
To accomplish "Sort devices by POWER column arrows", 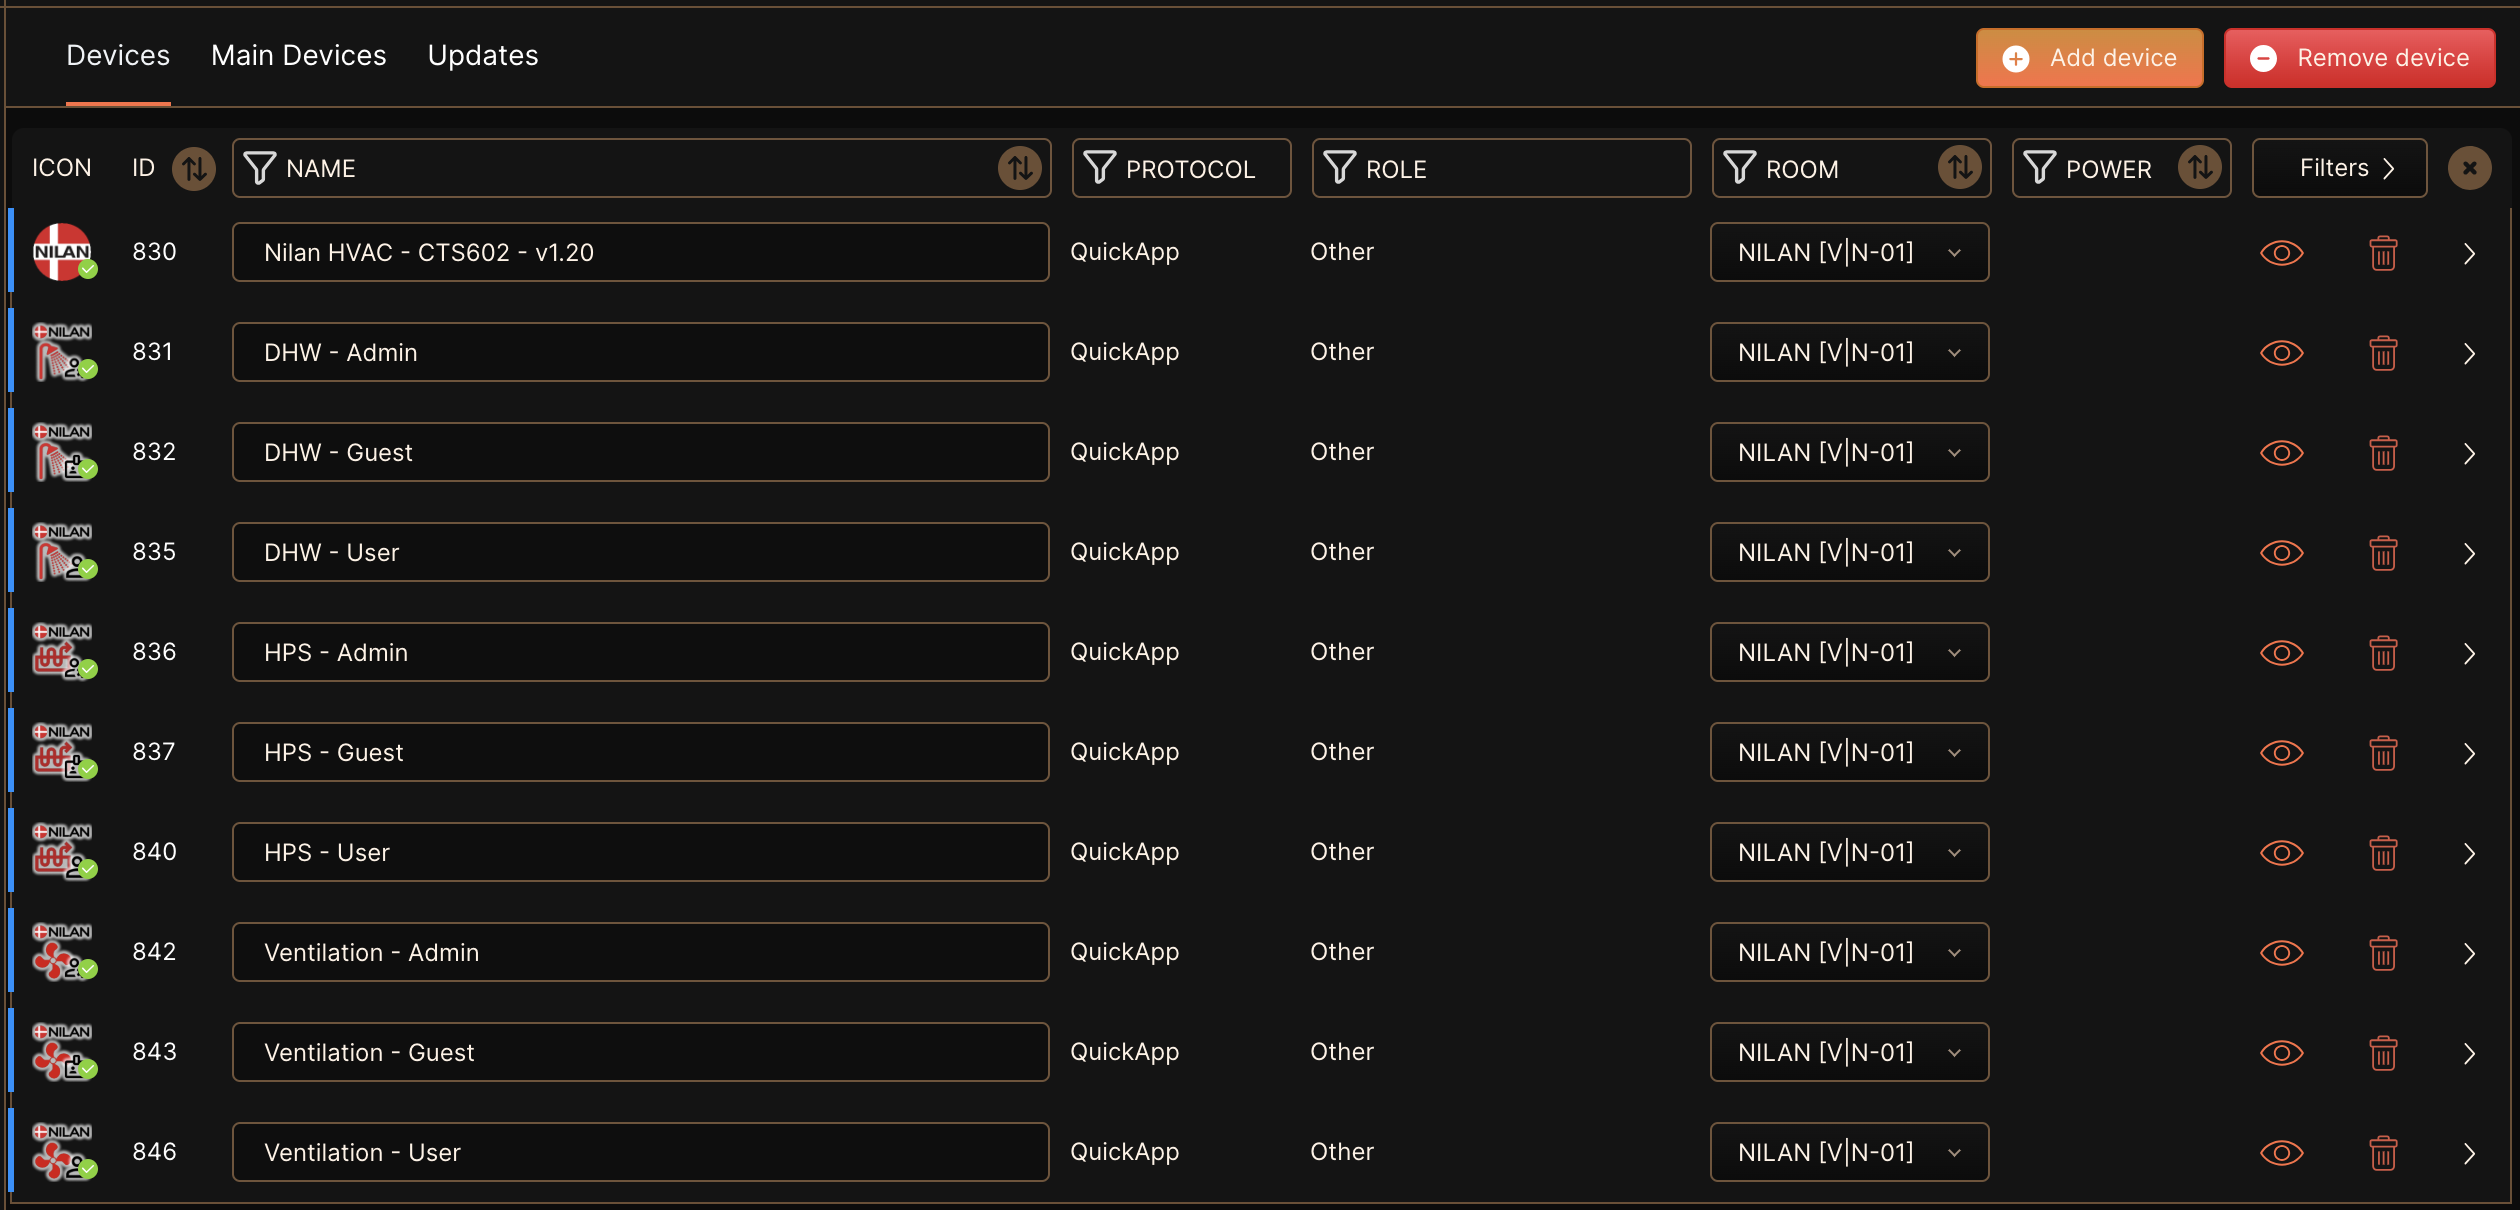I will coord(2200,168).
